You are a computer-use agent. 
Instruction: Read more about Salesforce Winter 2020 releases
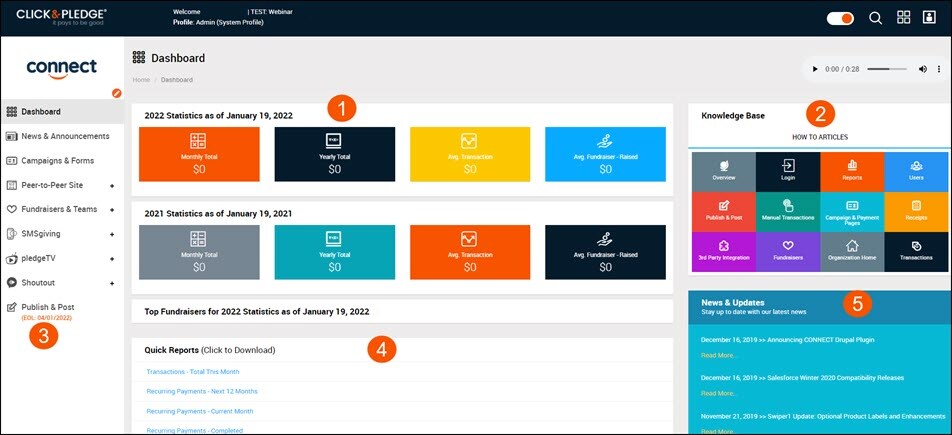pos(718,393)
